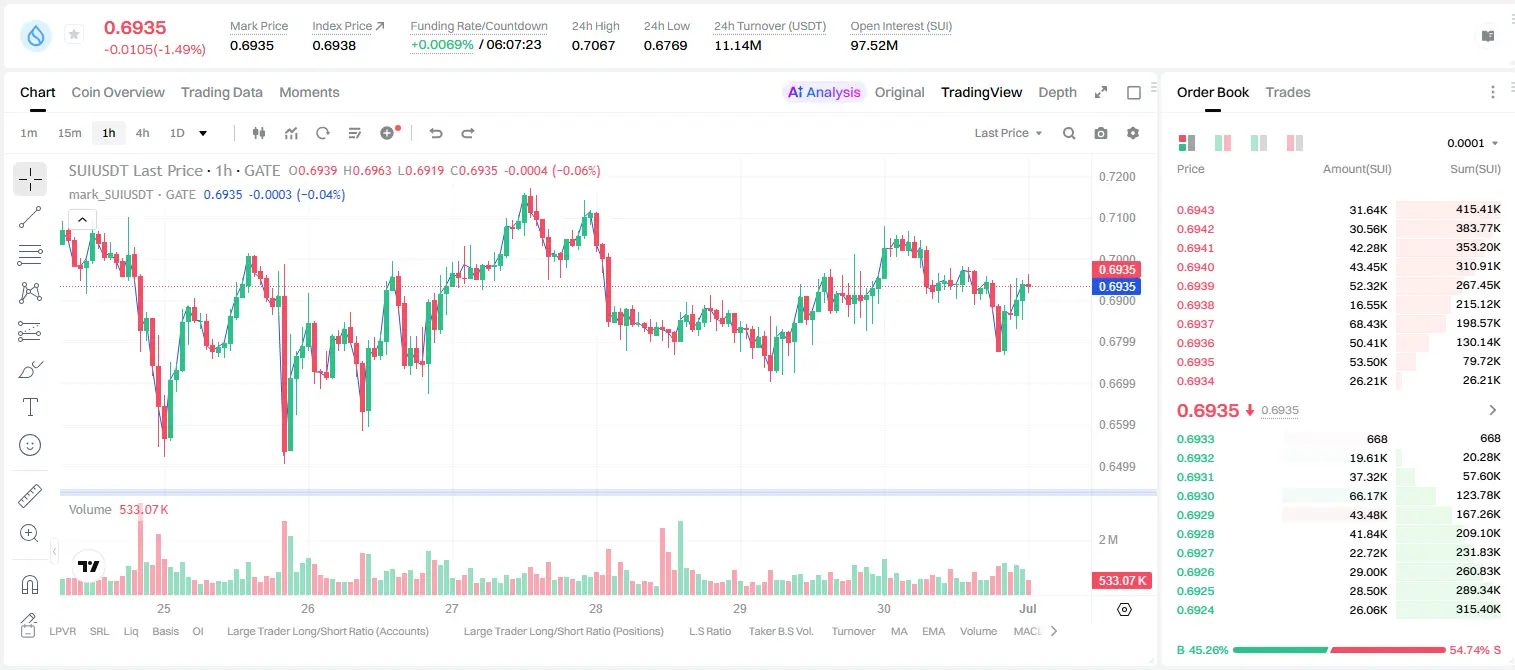Image resolution: width=1515 pixels, height=670 pixels.
Task: Click the 0.6940 sell order row
Action: pos(1338,267)
